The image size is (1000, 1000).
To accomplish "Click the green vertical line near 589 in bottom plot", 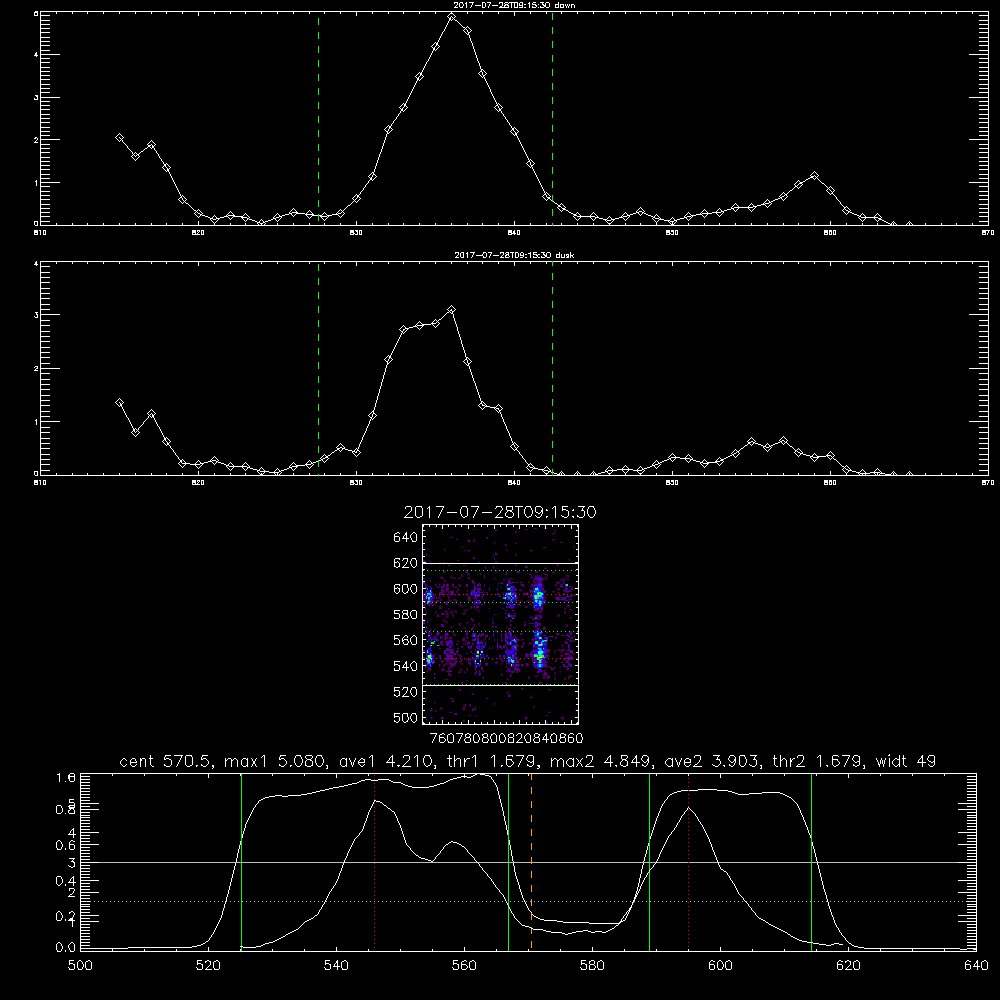I will tap(649, 861).
